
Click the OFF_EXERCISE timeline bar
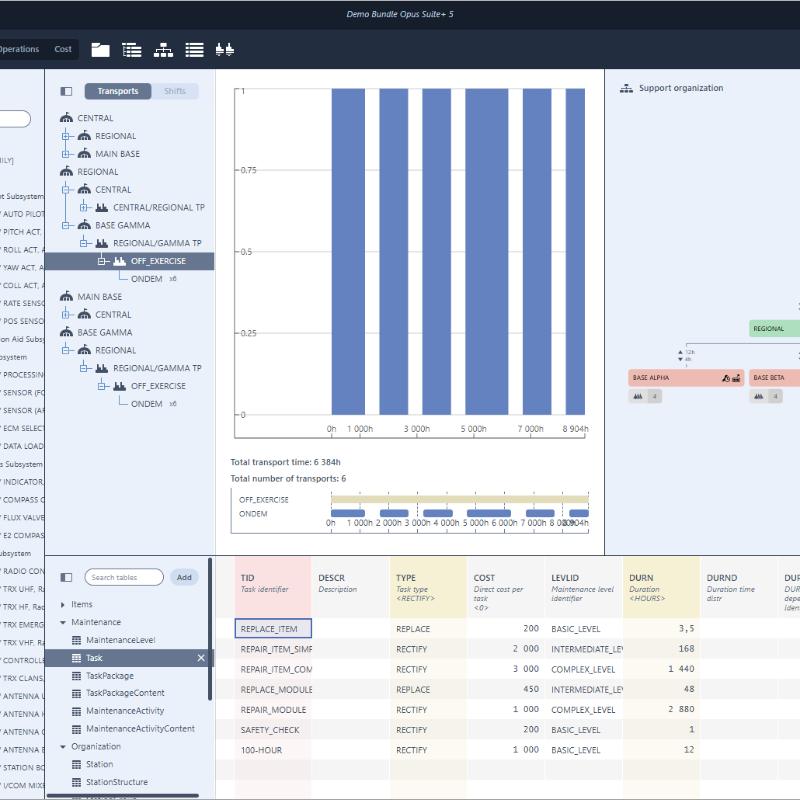pyautogui.click(x=460, y=499)
